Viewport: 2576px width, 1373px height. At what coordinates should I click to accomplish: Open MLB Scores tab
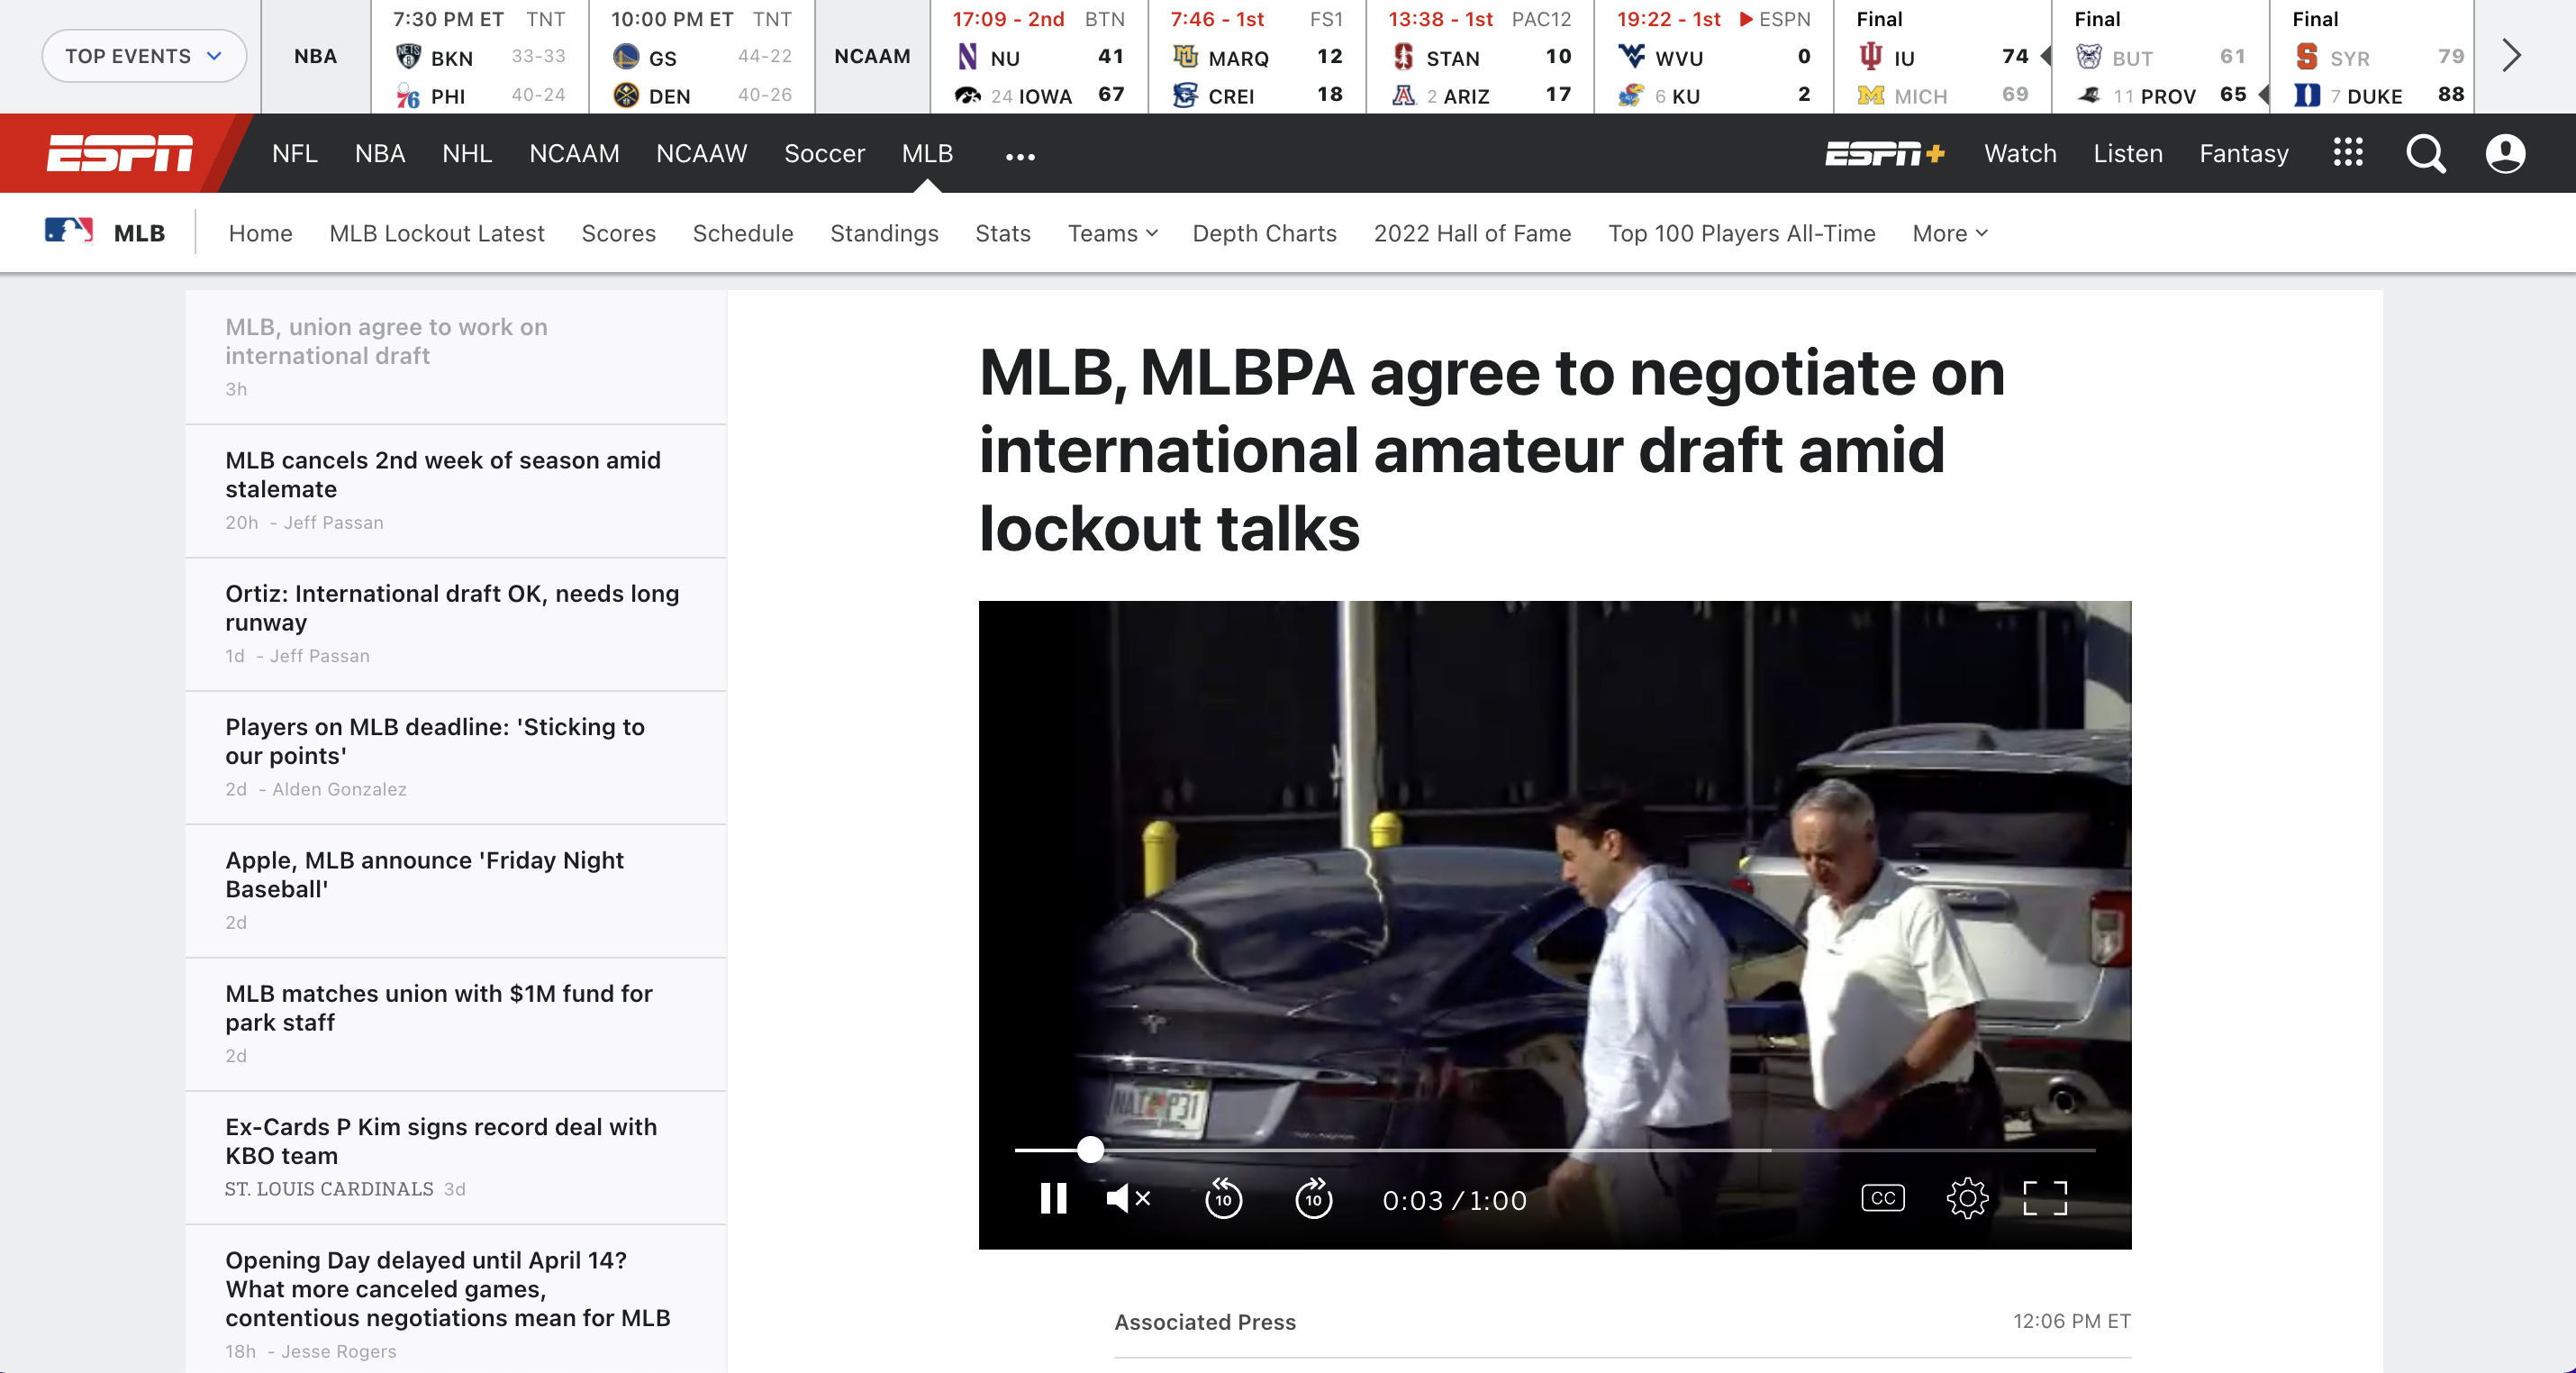[618, 233]
